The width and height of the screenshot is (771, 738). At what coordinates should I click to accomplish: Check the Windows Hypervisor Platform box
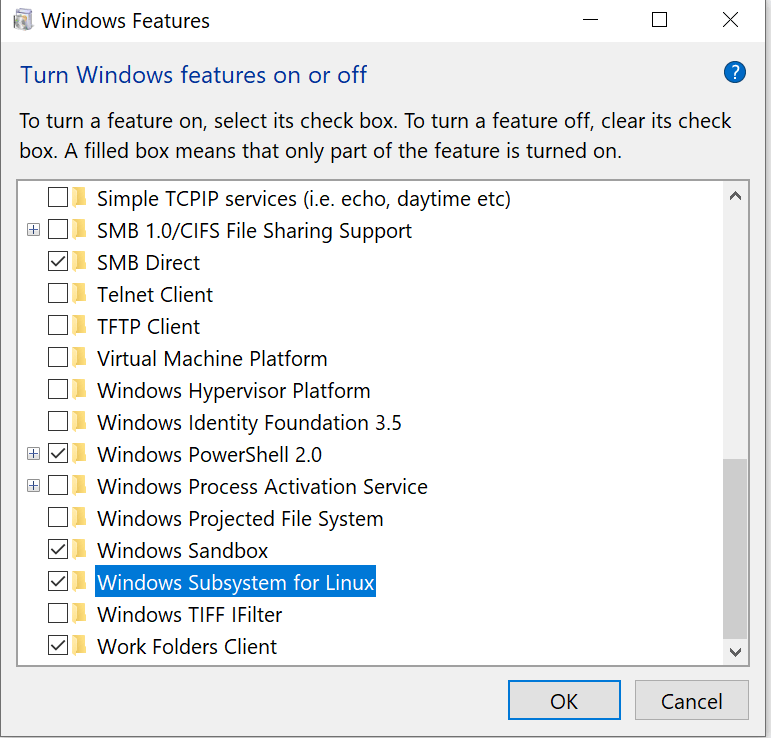[58, 389]
